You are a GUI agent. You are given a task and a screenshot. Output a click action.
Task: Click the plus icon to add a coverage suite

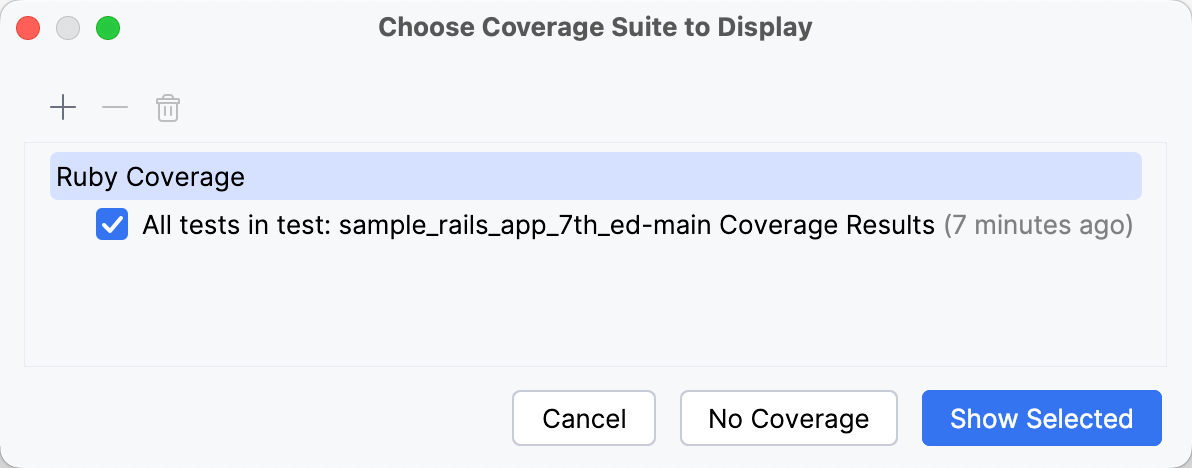(63, 108)
